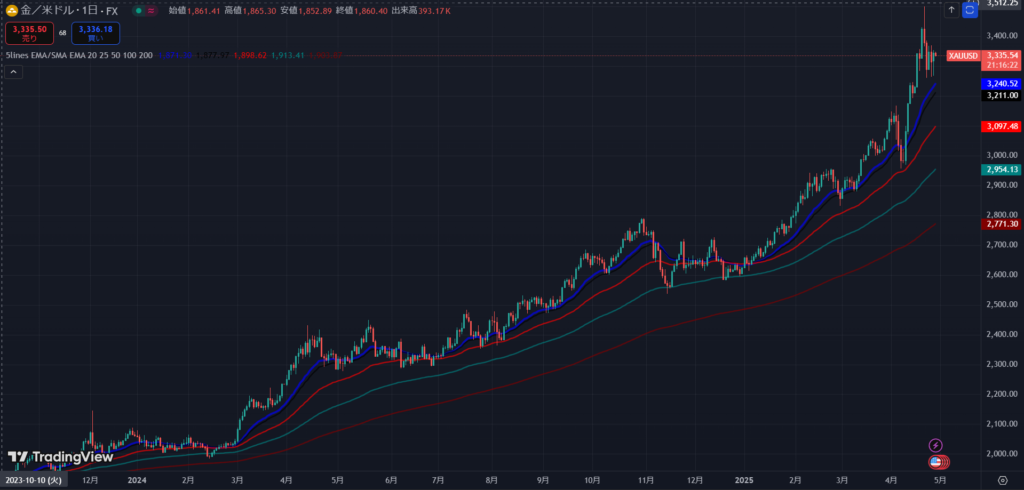This screenshot has height=490, width=1024.
Task: Click the purple lightning event icon
Action: point(935,446)
